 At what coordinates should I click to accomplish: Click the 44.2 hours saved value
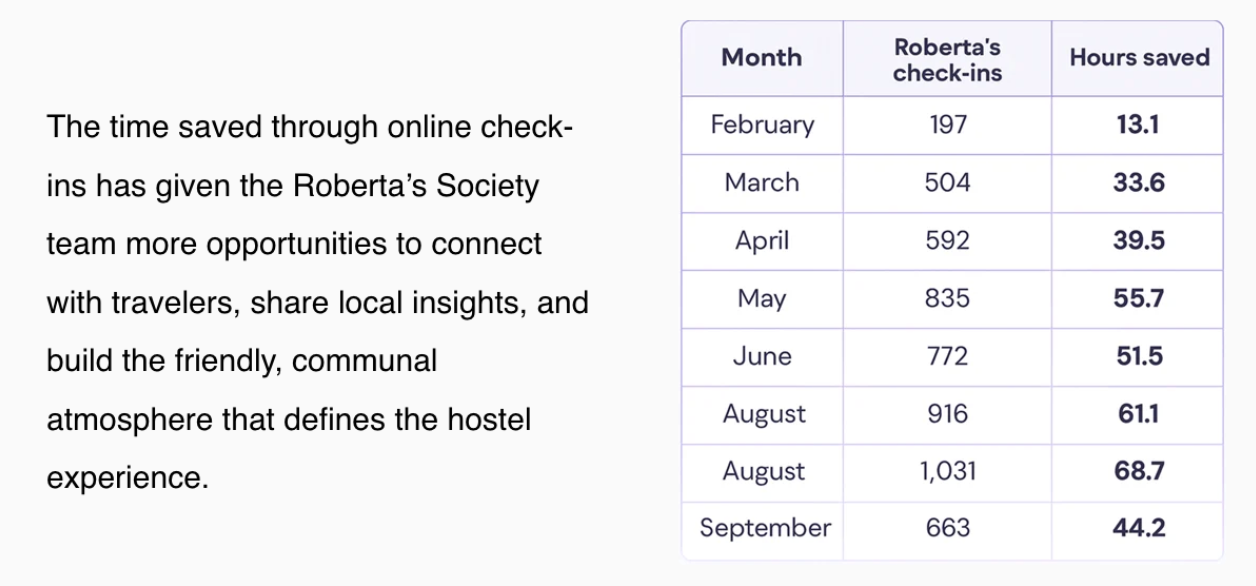click(1138, 528)
